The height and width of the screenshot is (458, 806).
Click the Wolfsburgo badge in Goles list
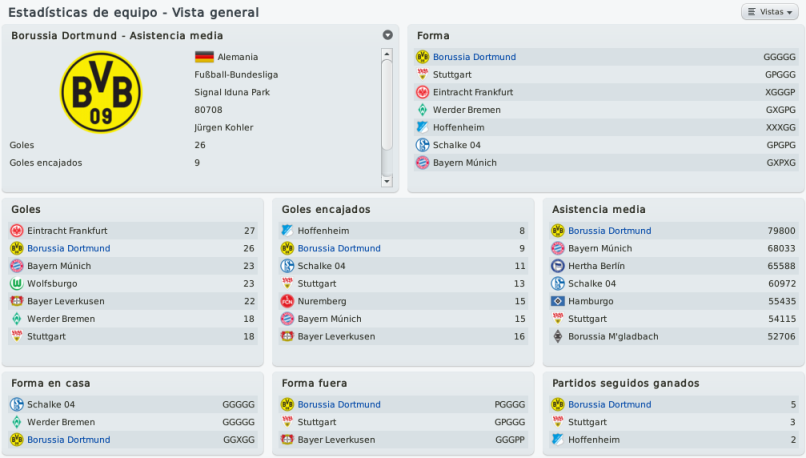pos(17,284)
